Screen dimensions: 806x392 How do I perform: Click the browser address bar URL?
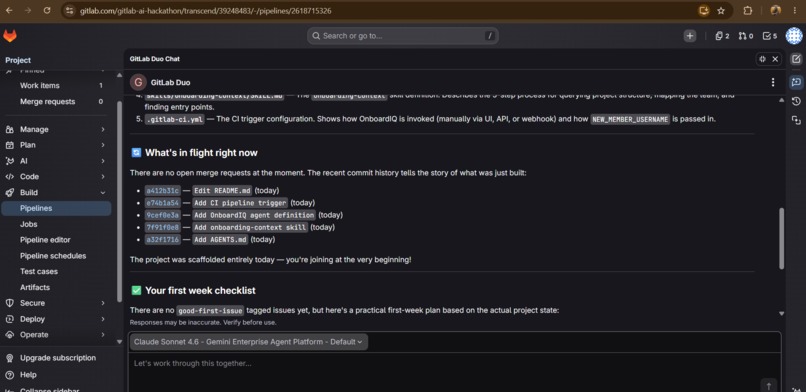point(206,10)
